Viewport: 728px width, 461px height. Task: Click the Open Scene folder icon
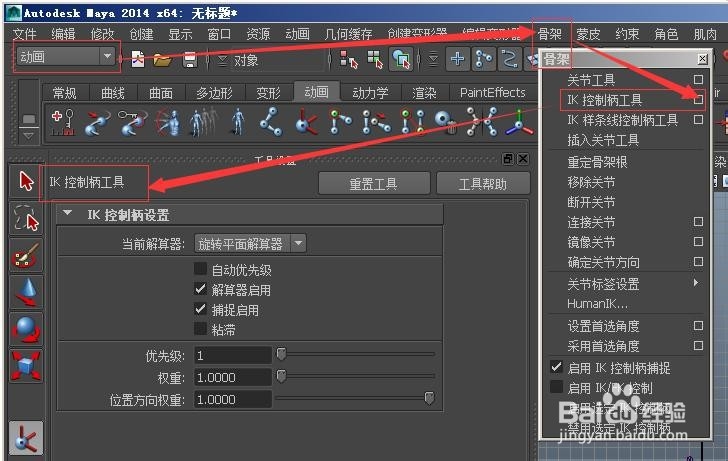tap(162, 59)
